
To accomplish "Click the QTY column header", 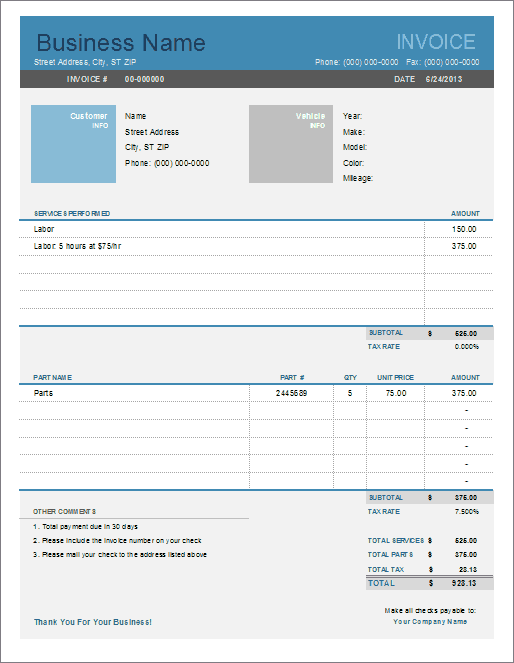I will coord(350,378).
